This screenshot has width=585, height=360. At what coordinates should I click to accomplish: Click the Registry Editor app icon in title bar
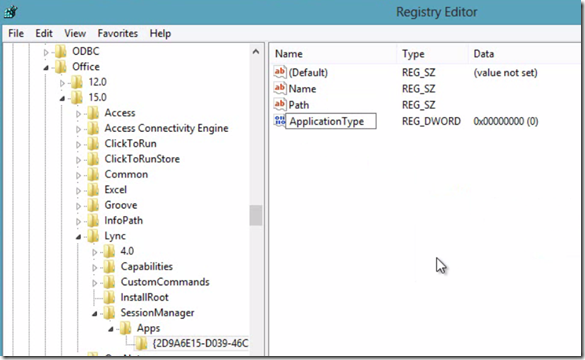(x=11, y=12)
